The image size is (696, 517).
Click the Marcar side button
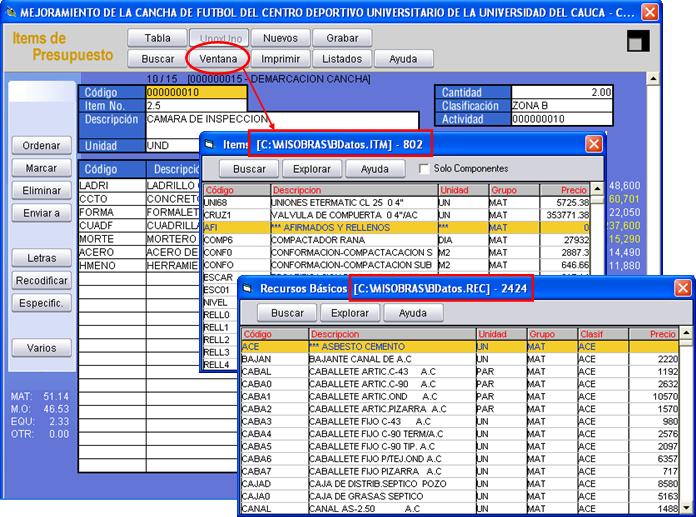coord(41,168)
